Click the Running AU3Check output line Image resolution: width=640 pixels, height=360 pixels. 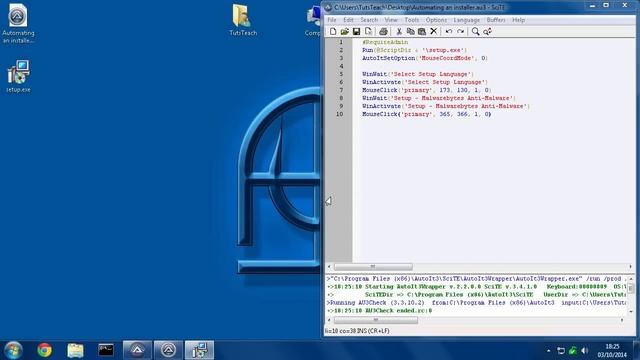click(x=476, y=302)
